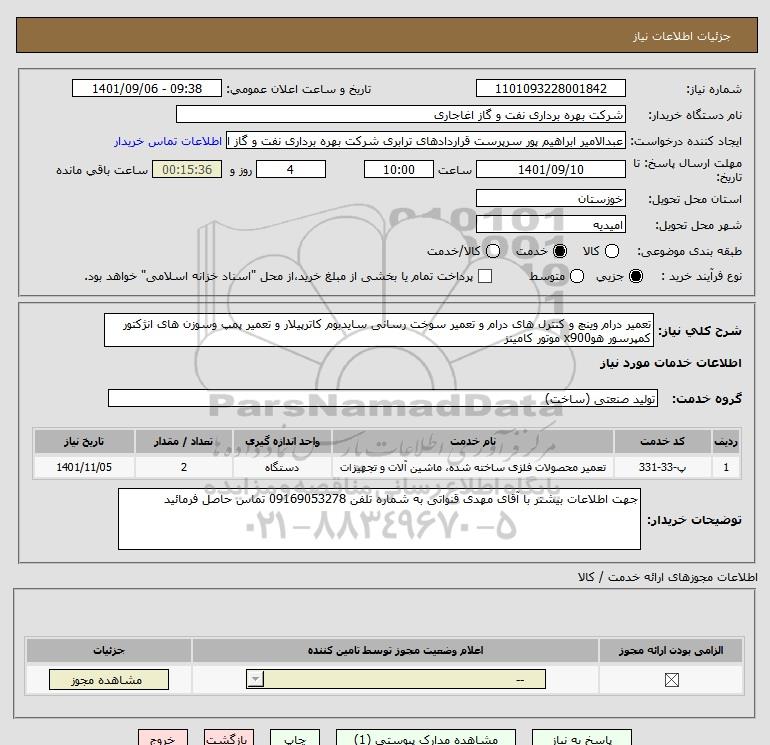The height and width of the screenshot is (745, 770).
Task: Click the تاریخ نیاز column header
Action: [84, 441]
